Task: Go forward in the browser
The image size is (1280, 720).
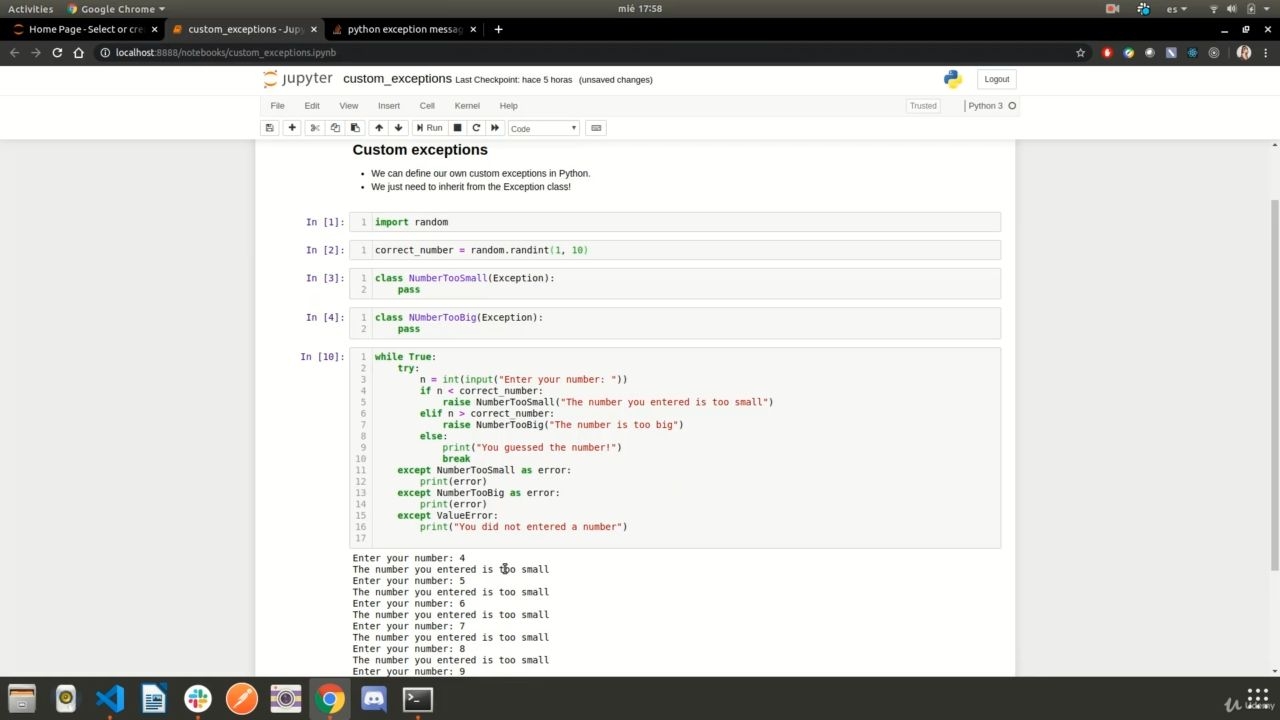Action: pyautogui.click(x=36, y=52)
